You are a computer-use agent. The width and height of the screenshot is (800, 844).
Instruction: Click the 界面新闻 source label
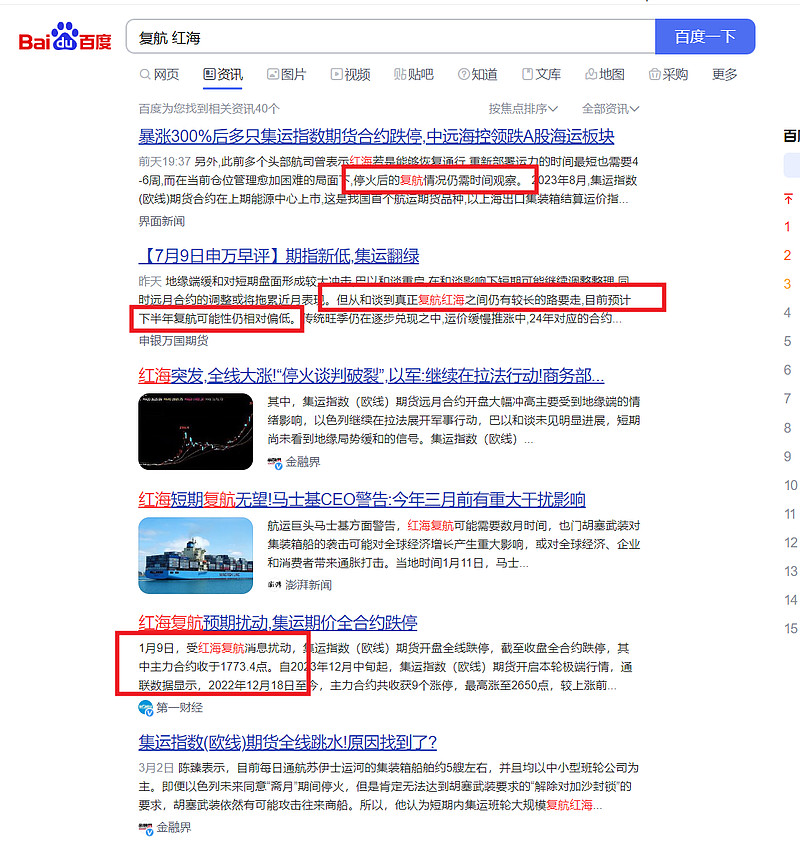[162, 221]
